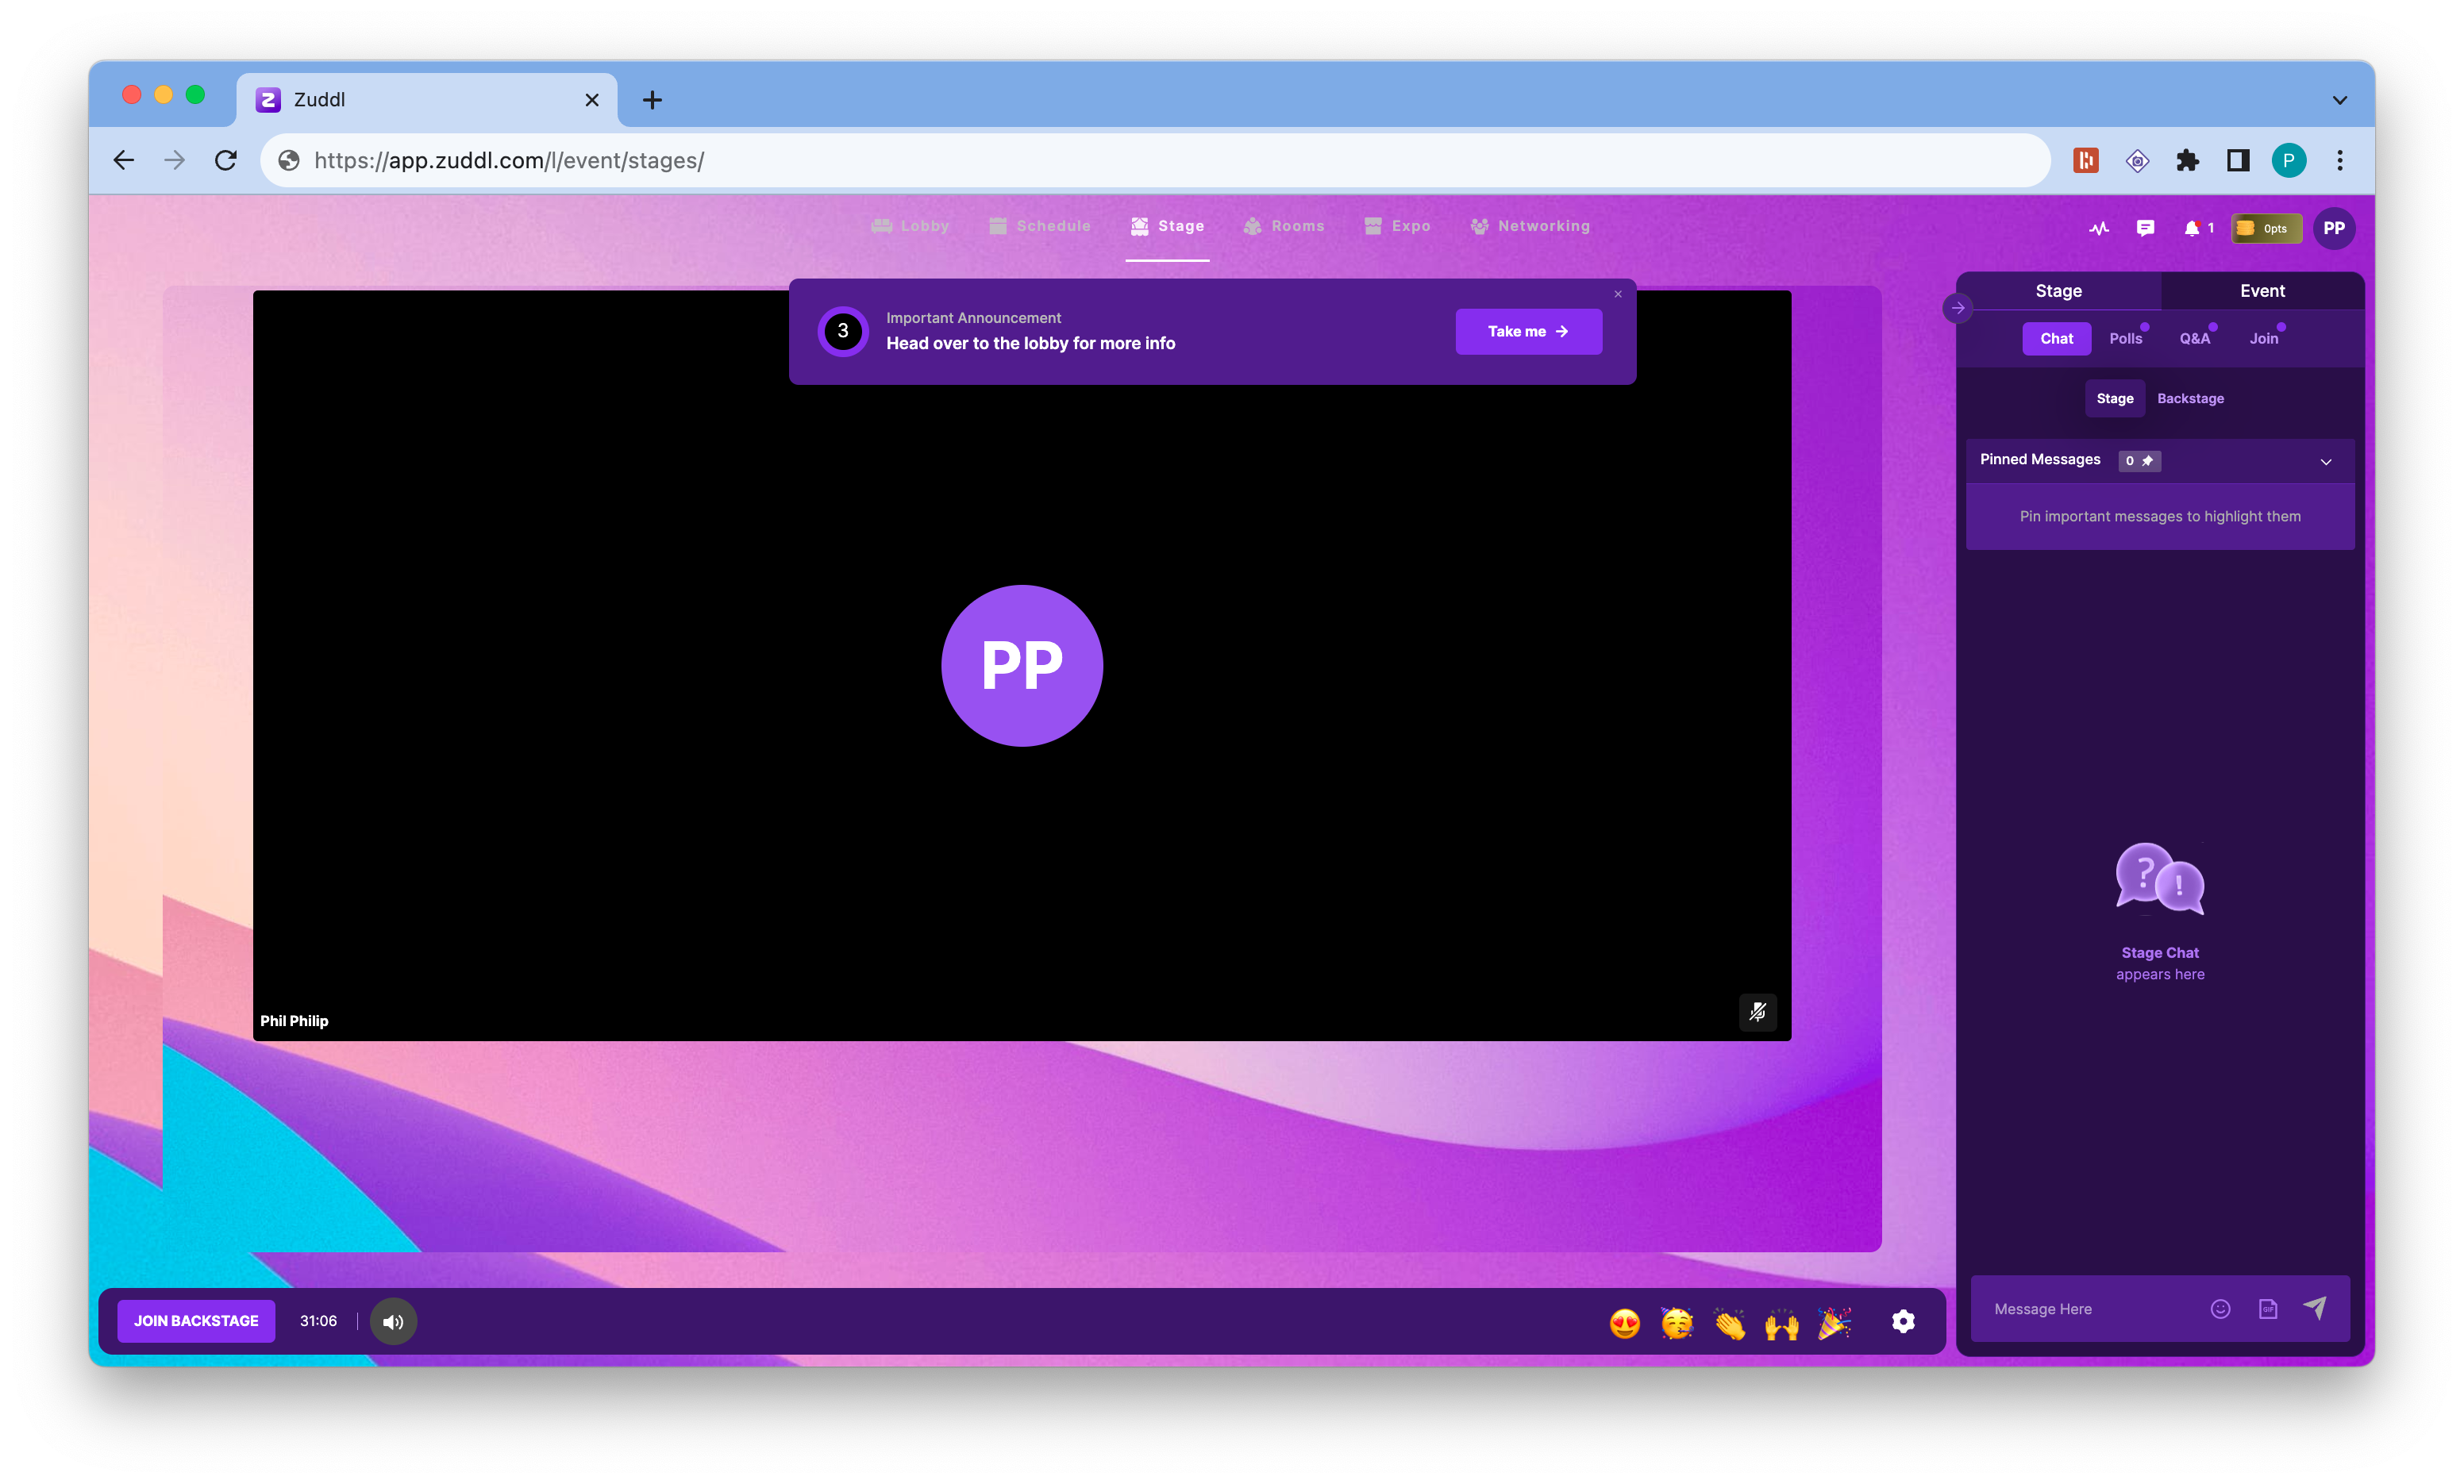Toggle the stage volume speaker button

click(393, 1321)
